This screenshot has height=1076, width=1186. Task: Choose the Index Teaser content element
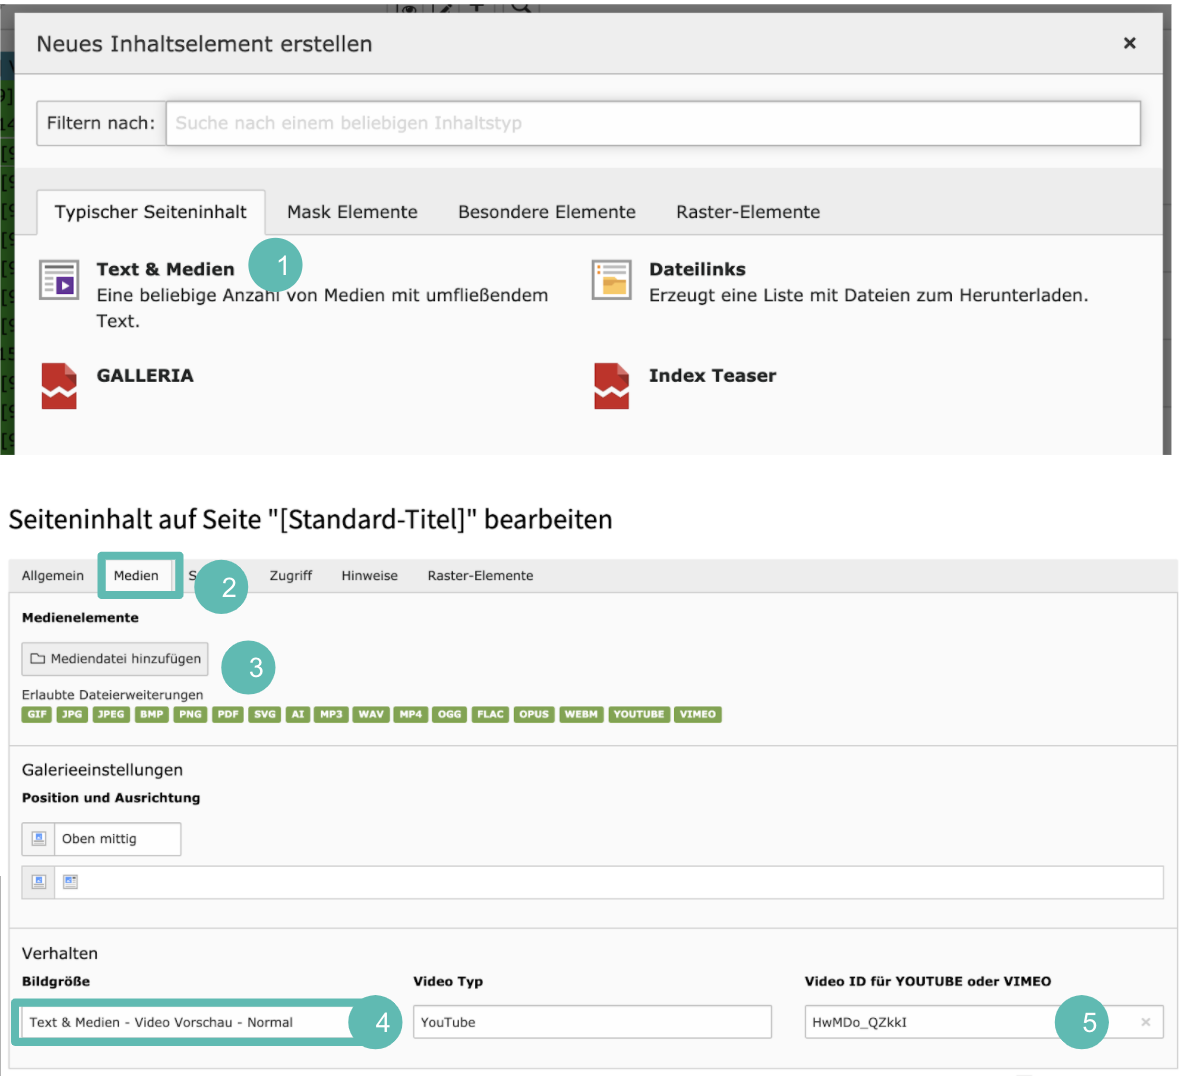click(x=712, y=375)
